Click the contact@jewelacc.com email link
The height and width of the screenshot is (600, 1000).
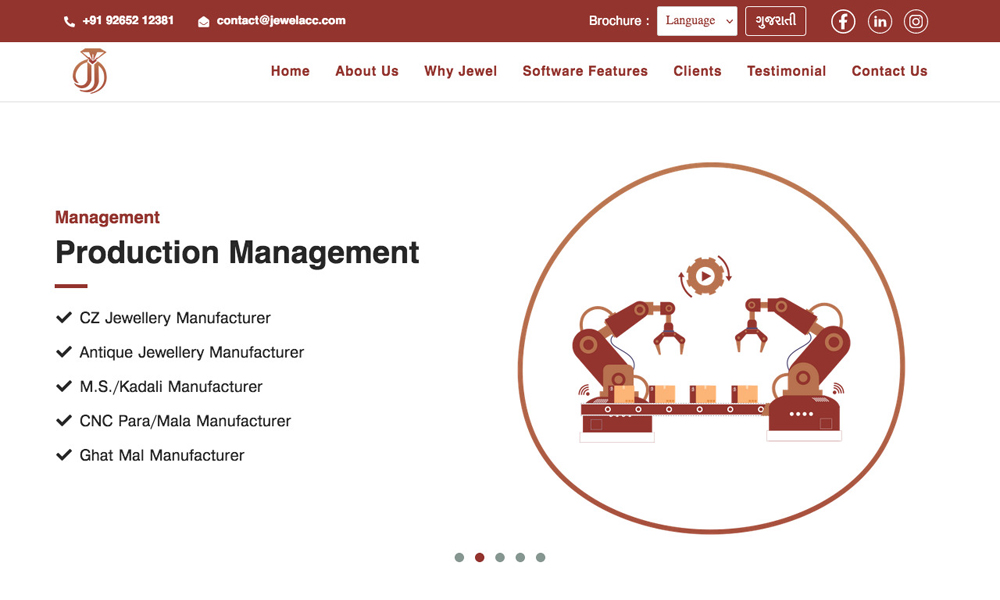(x=281, y=20)
